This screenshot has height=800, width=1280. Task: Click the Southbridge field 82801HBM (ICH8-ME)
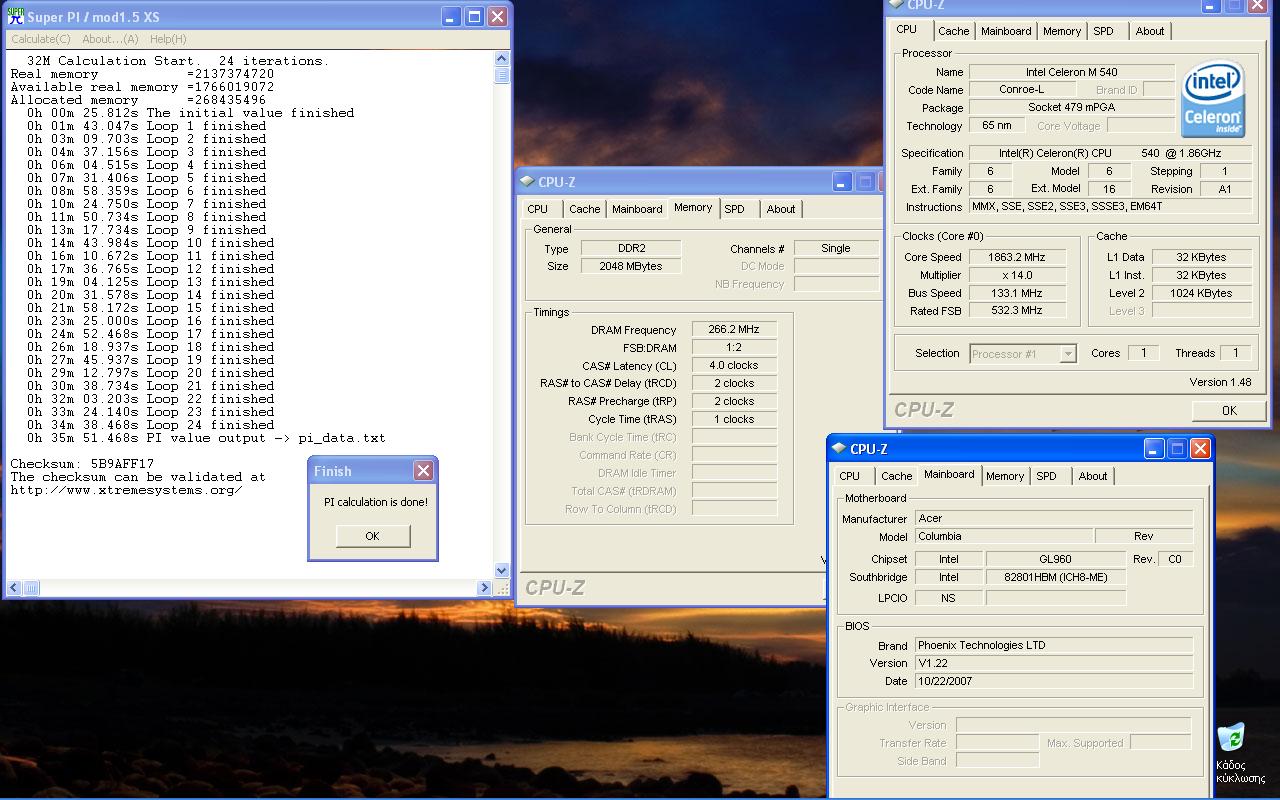[1056, 577]
